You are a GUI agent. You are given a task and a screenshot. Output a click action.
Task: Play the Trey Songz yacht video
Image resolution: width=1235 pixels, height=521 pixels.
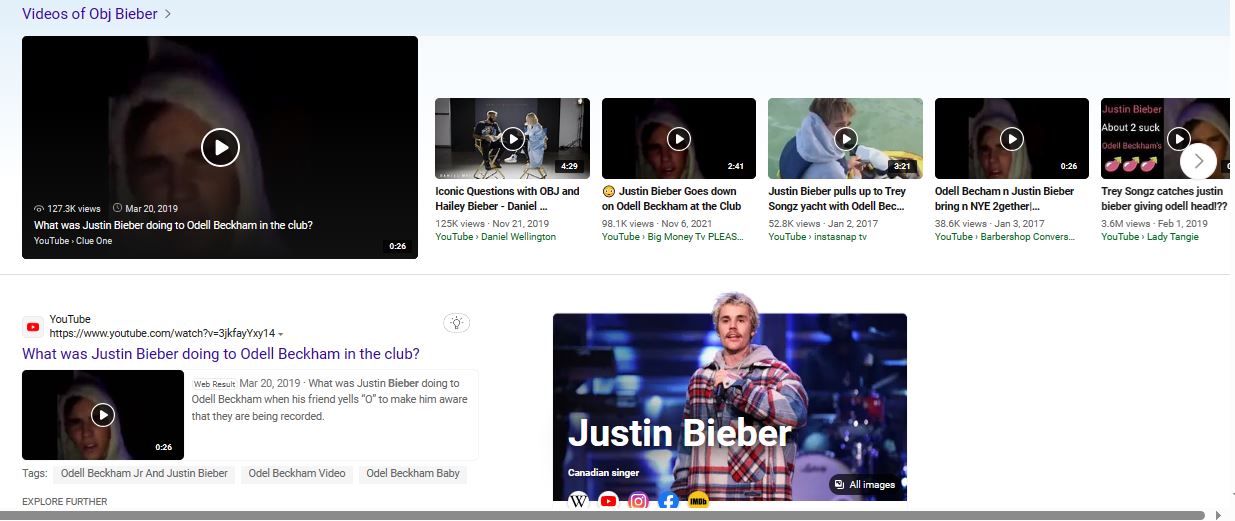[845, 138]
